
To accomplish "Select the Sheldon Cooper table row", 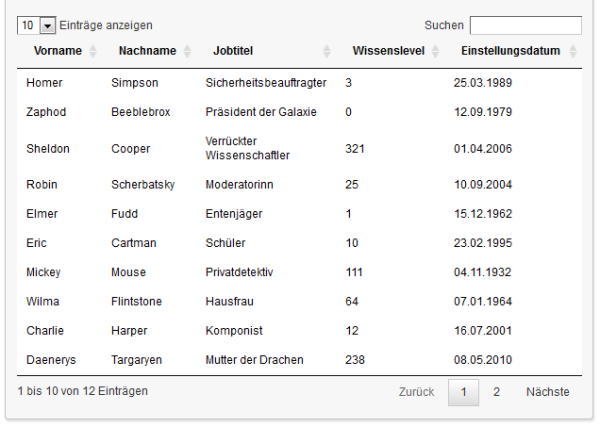I will point(299,149).
